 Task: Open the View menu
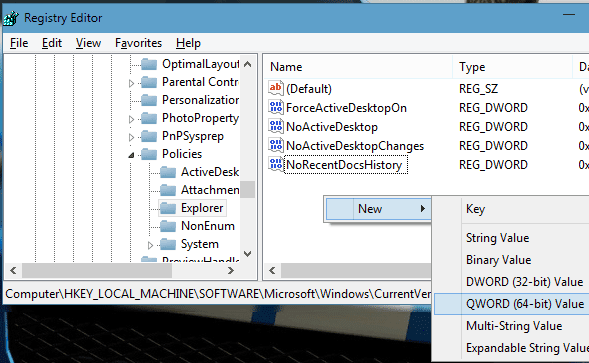(x=88, y=43)
